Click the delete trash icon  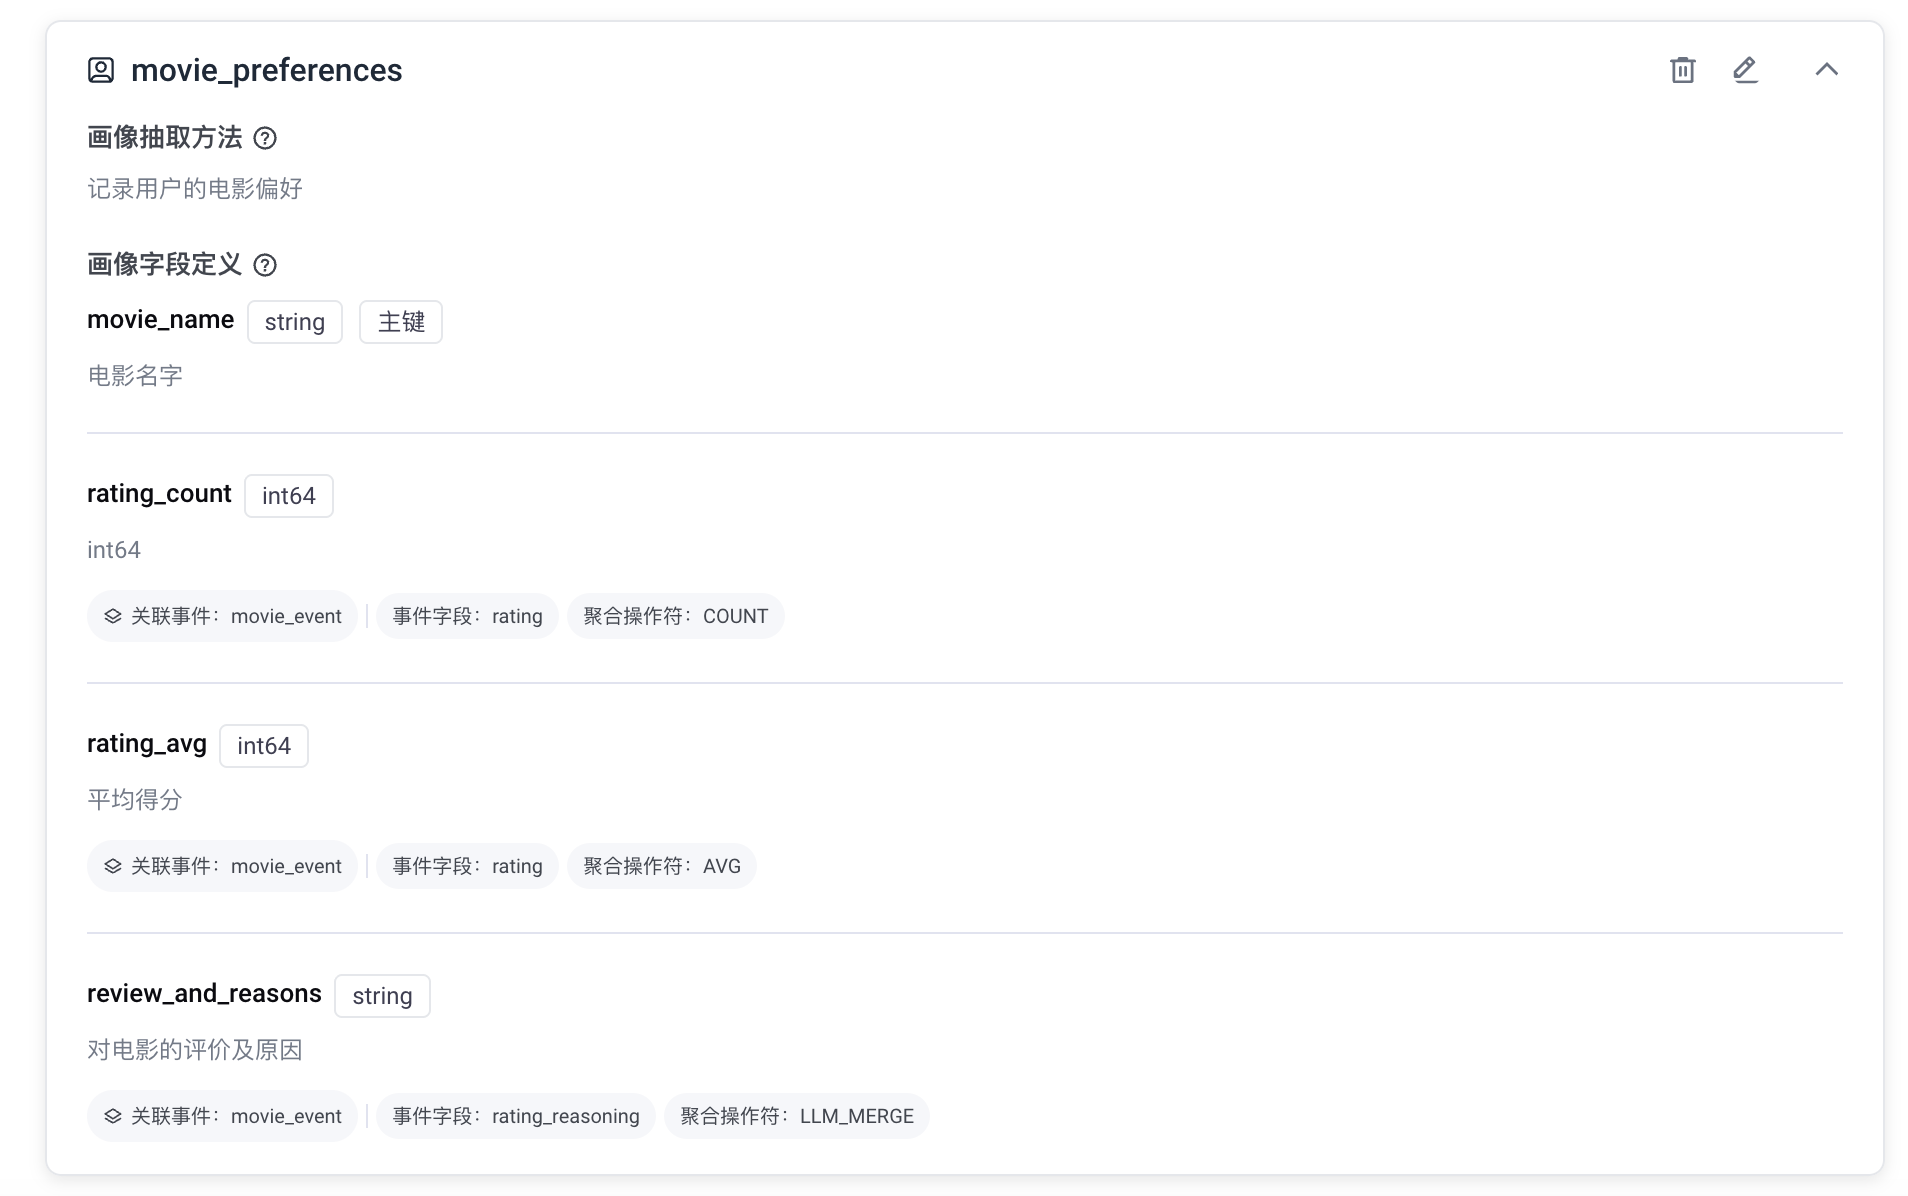tap(1682, 70)
